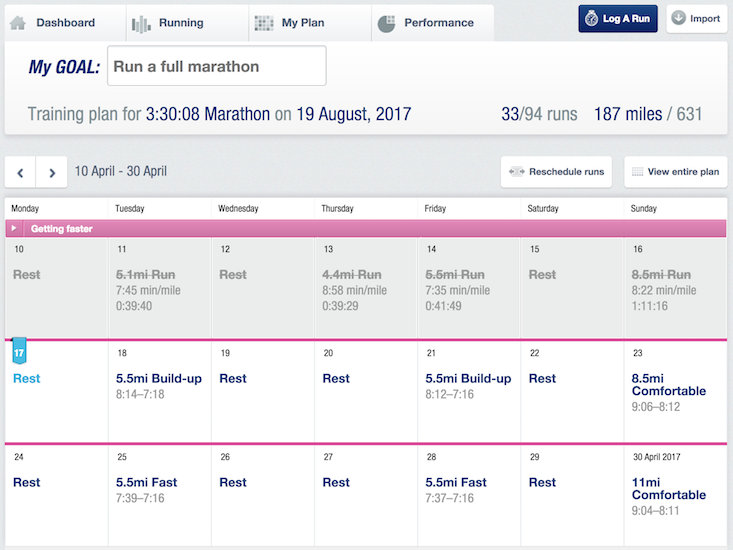Open the My Plan tab
The width and height of the screenshot is (733, 550).
click(x=310, y=23)
